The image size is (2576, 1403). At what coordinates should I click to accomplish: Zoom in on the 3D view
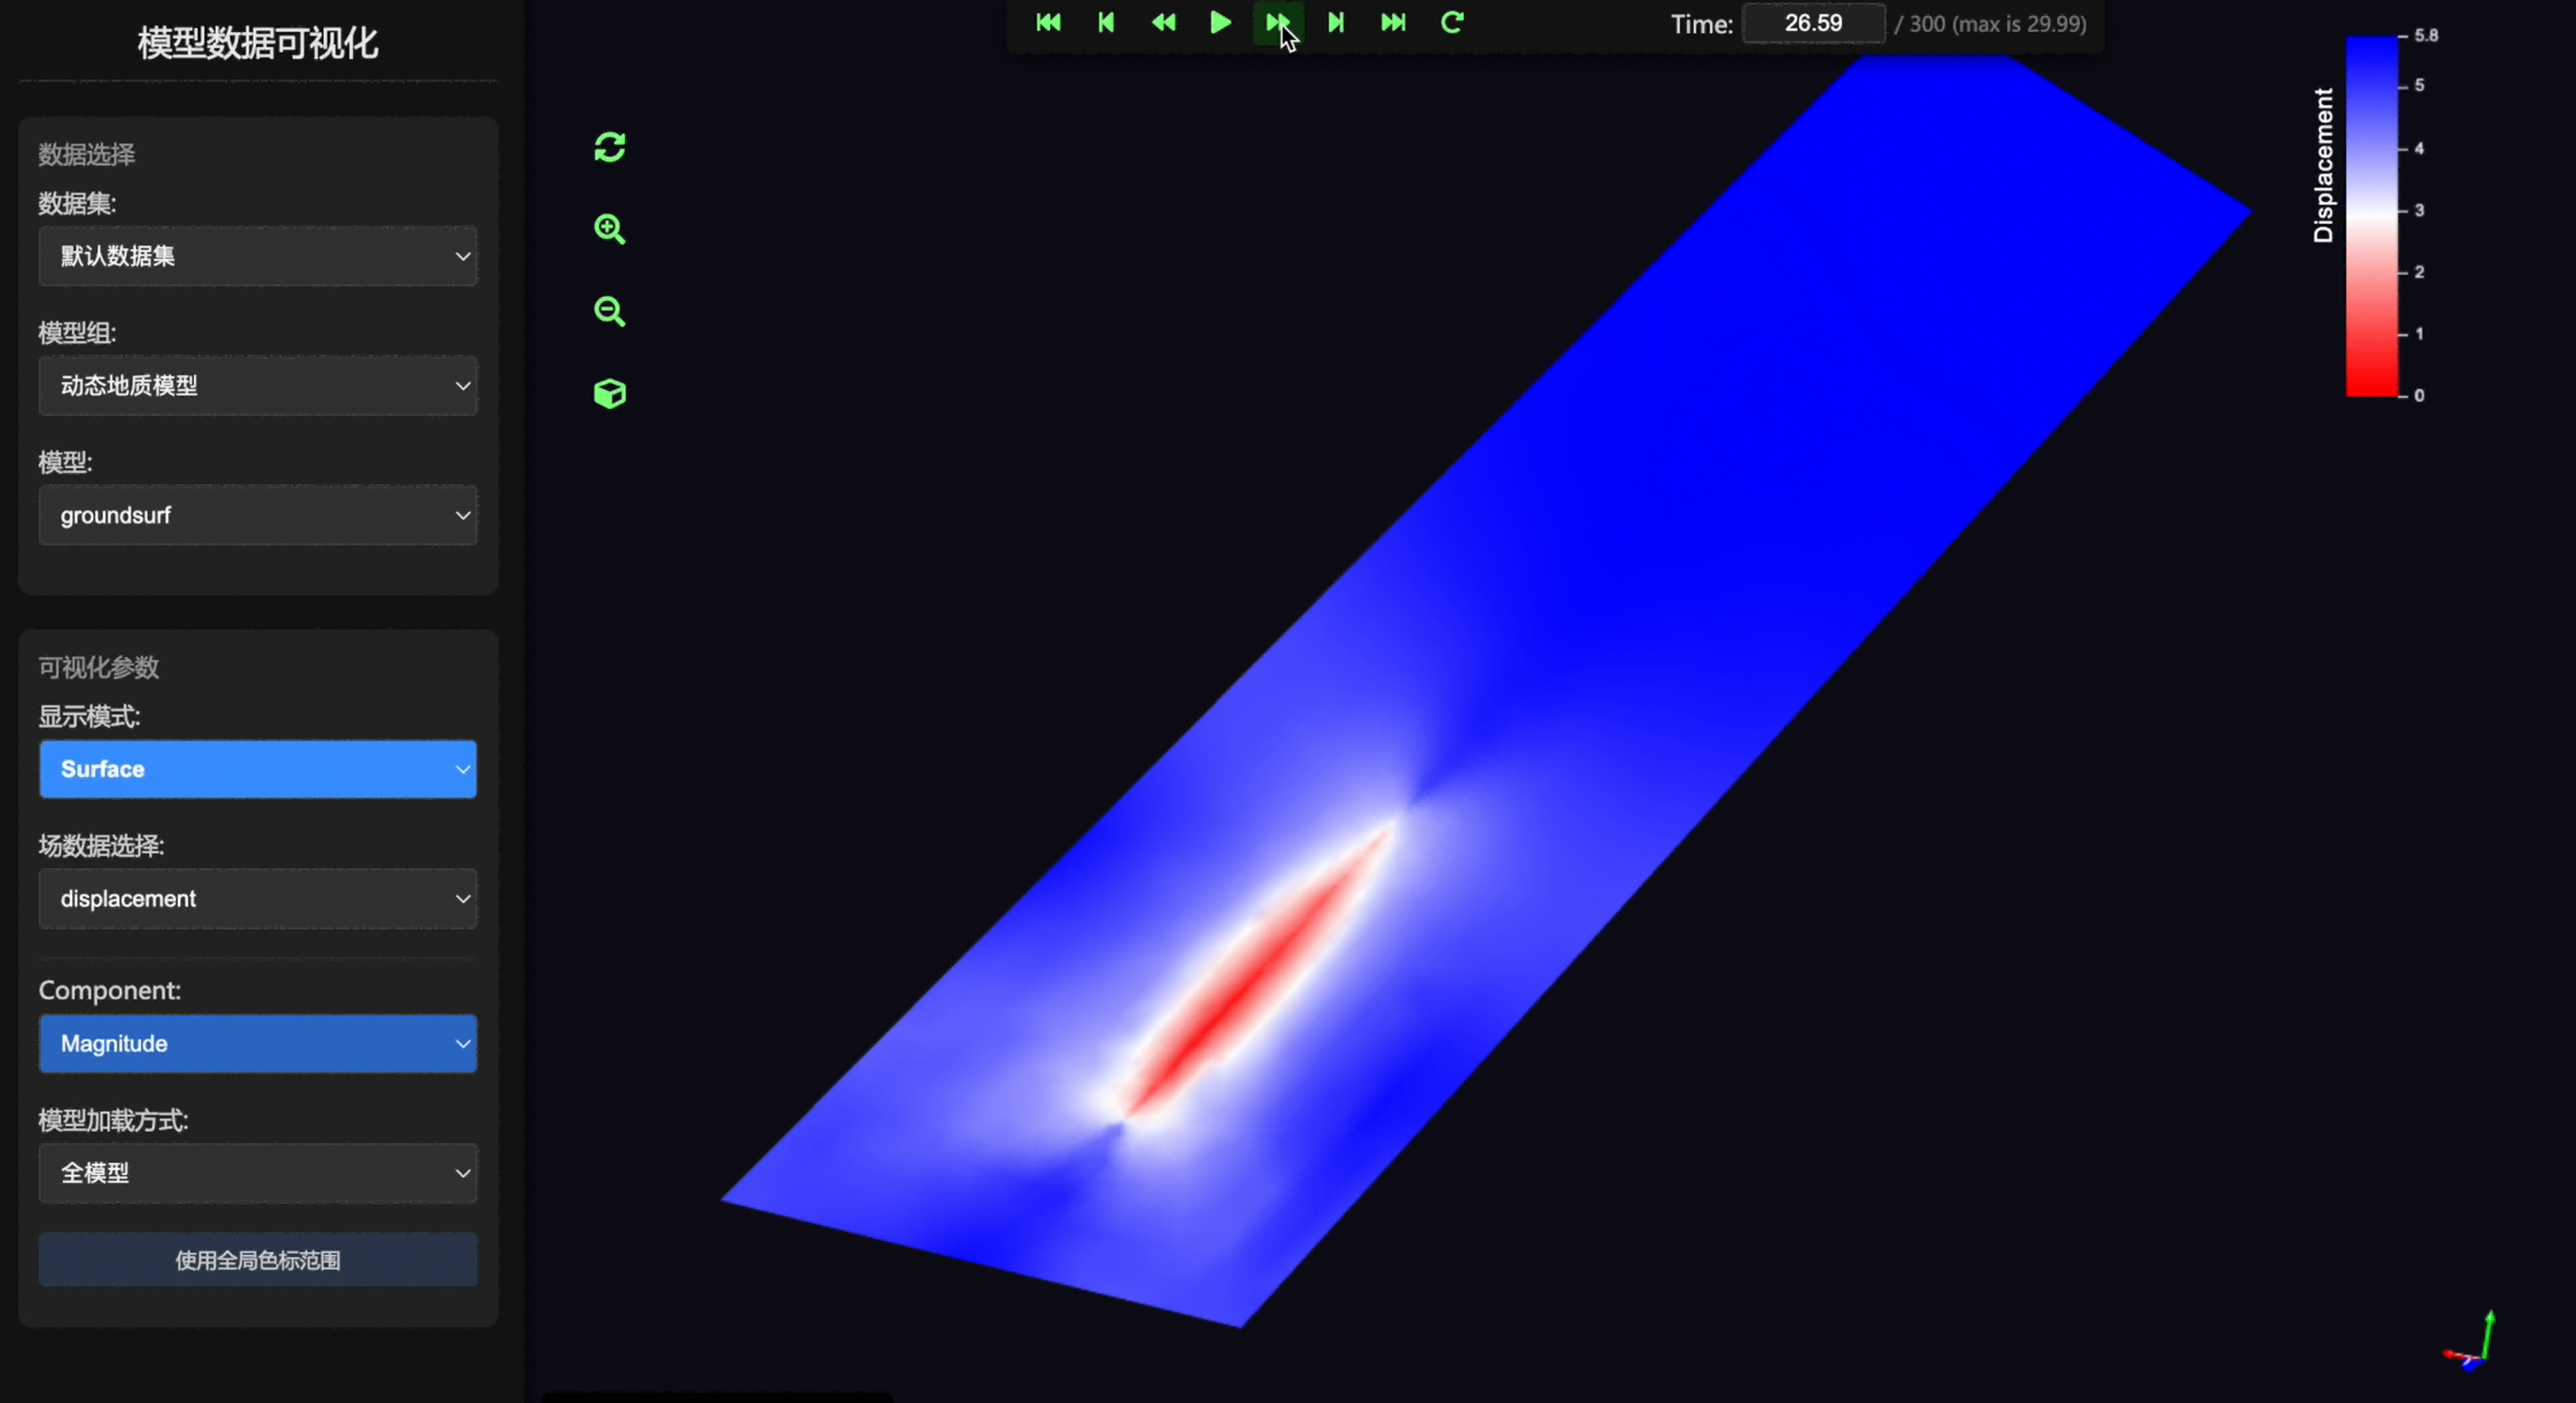(x=609, y=229)
